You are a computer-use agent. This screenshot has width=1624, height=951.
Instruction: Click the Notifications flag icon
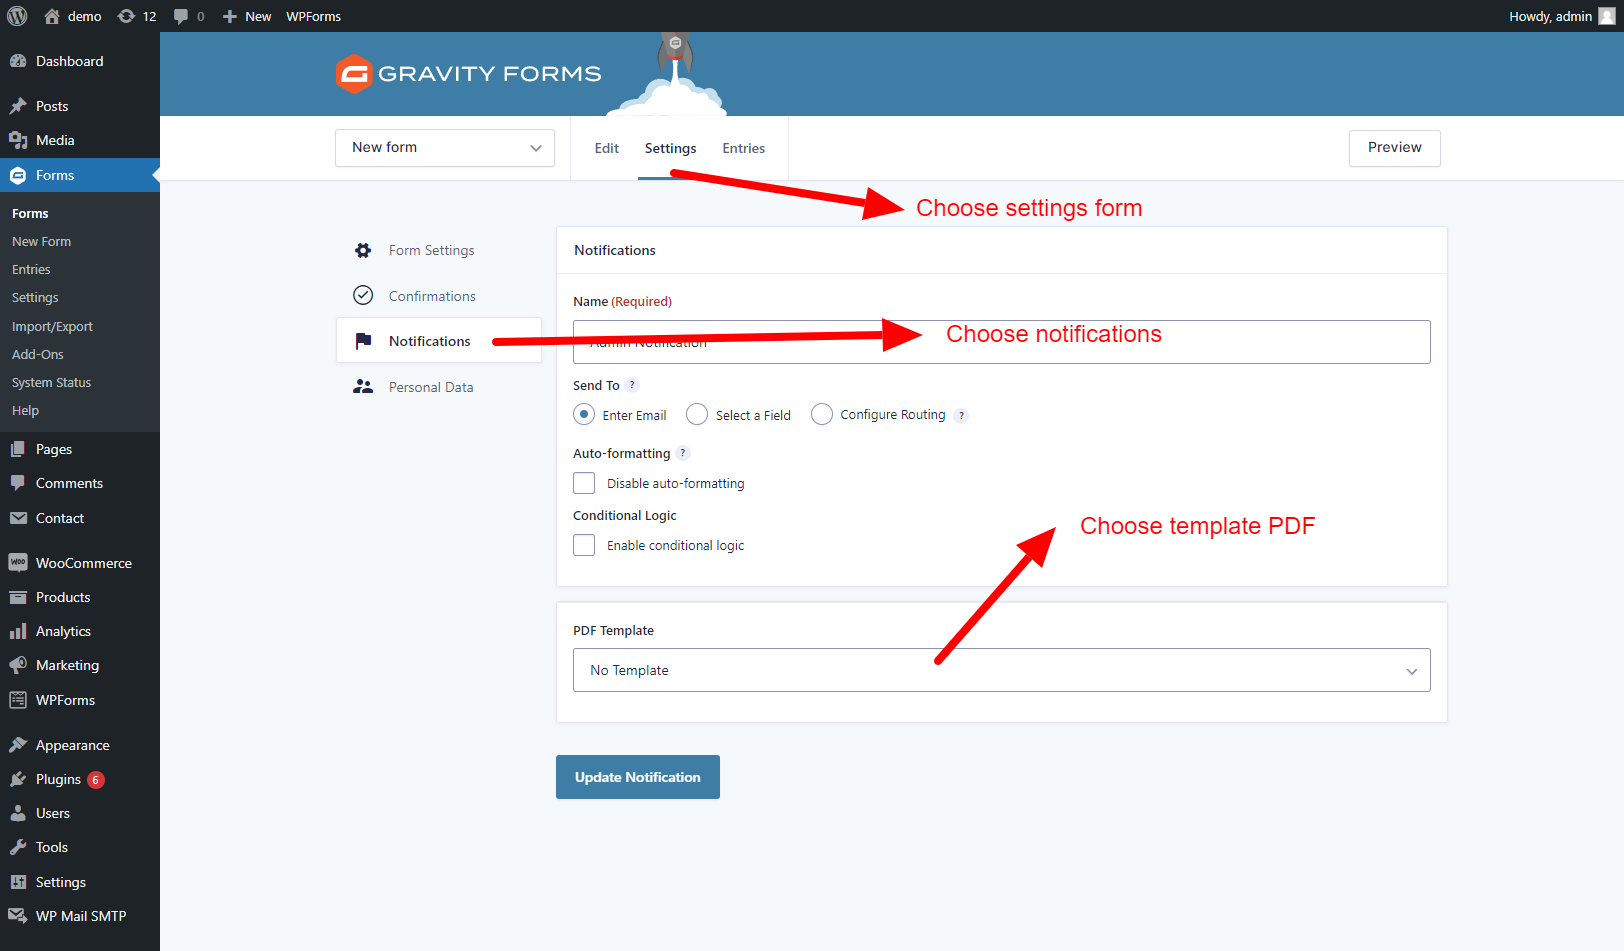pos(362,340)
